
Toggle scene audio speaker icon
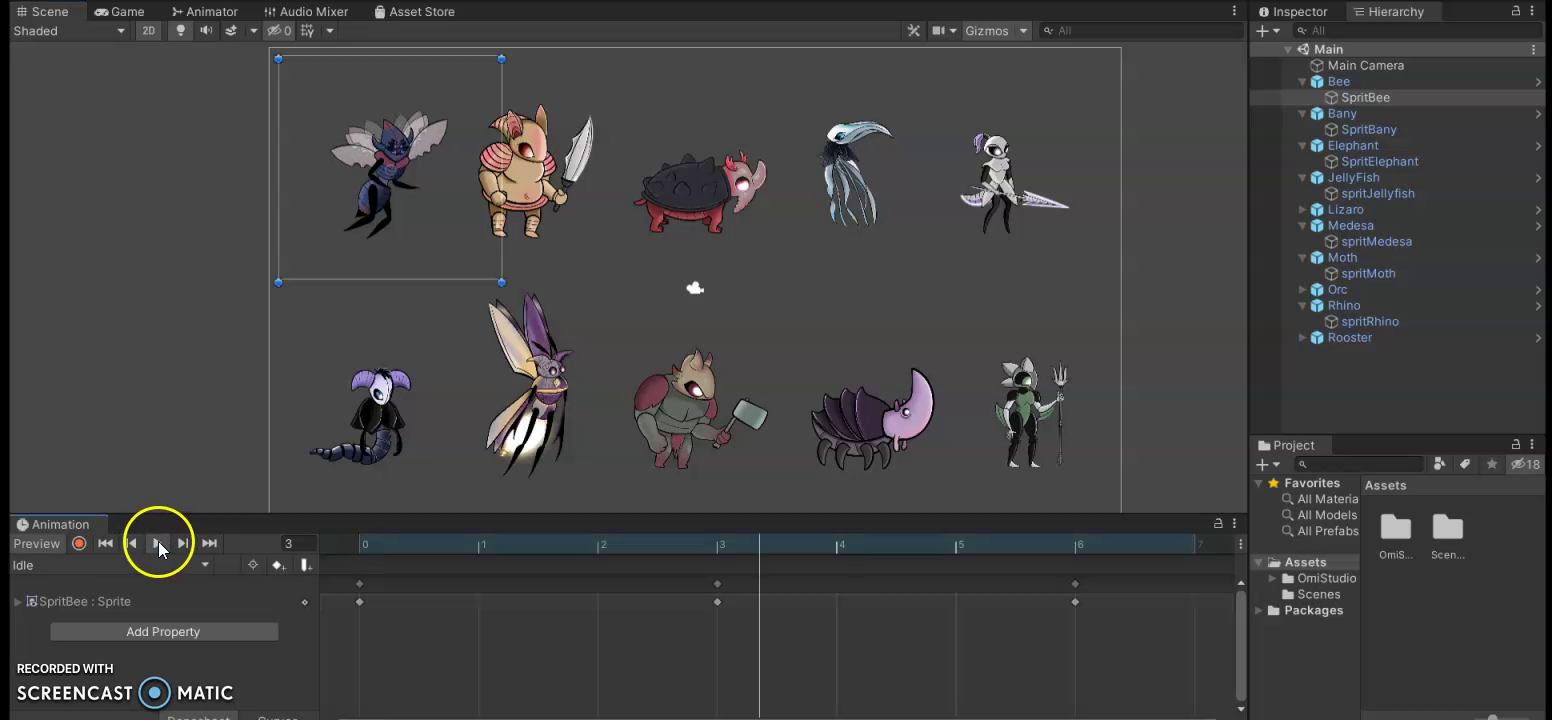[206, 31]
